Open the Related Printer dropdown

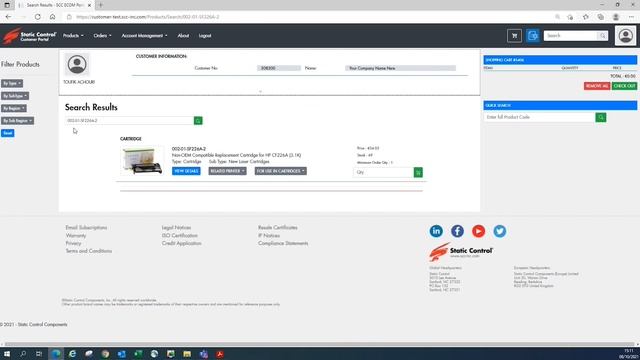click(227, 171)
